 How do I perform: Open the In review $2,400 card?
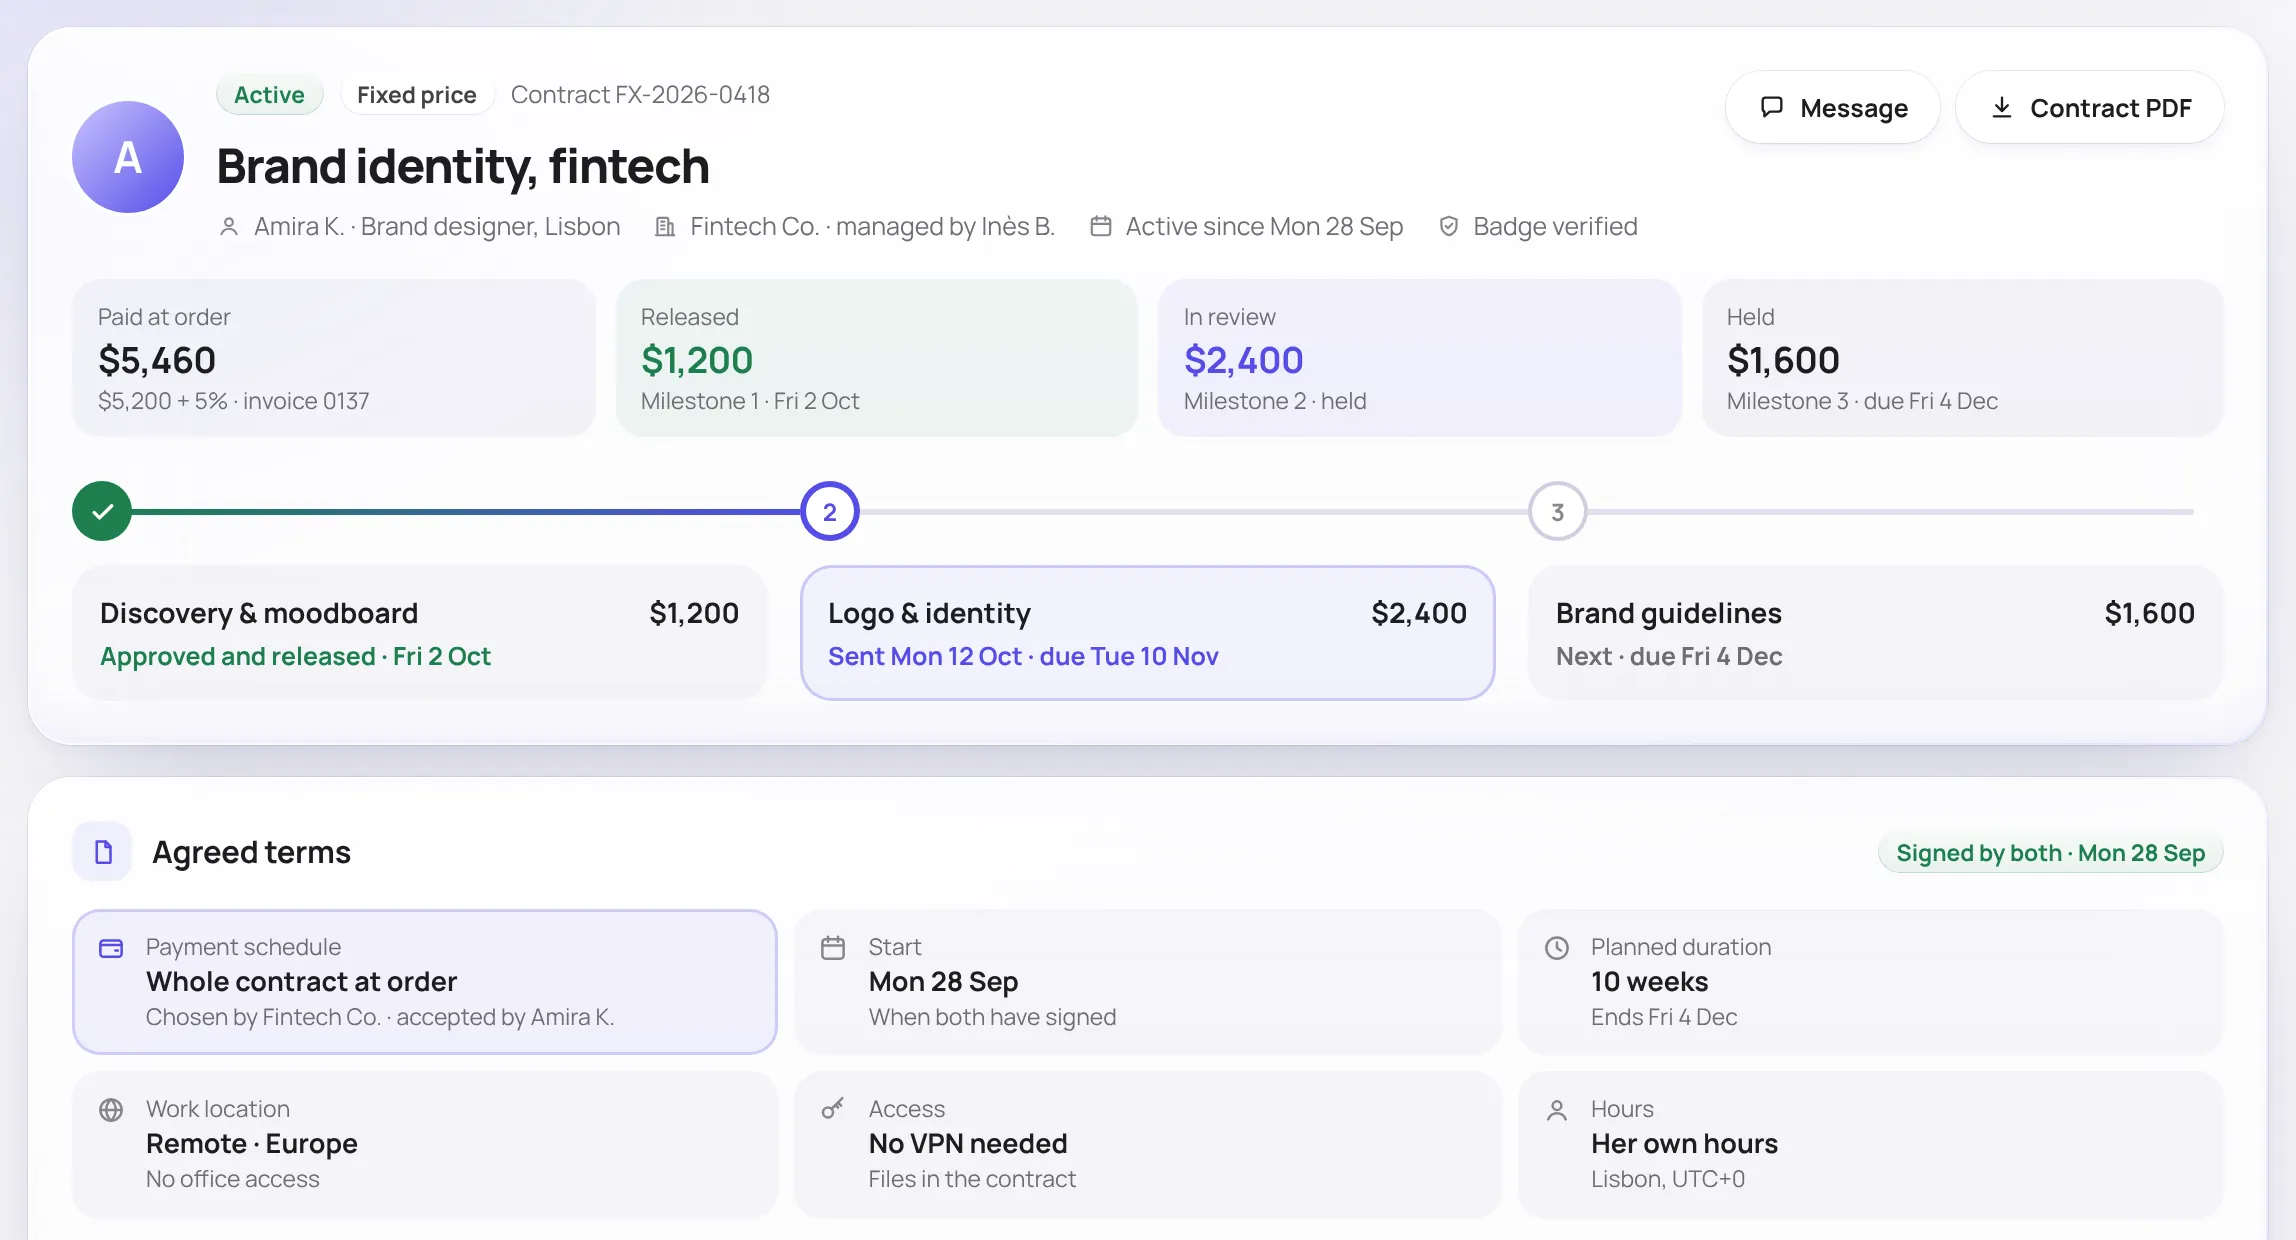pyautogui.click(x=1420, y=358)
